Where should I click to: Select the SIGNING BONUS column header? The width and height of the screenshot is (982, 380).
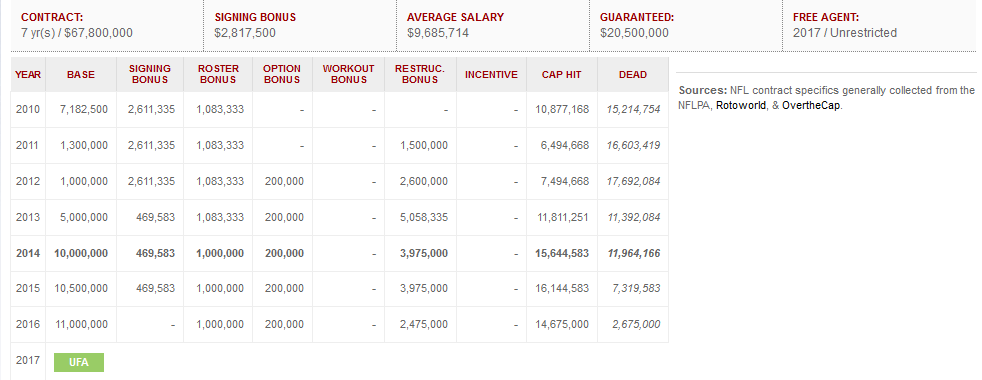tap(150, 74)
